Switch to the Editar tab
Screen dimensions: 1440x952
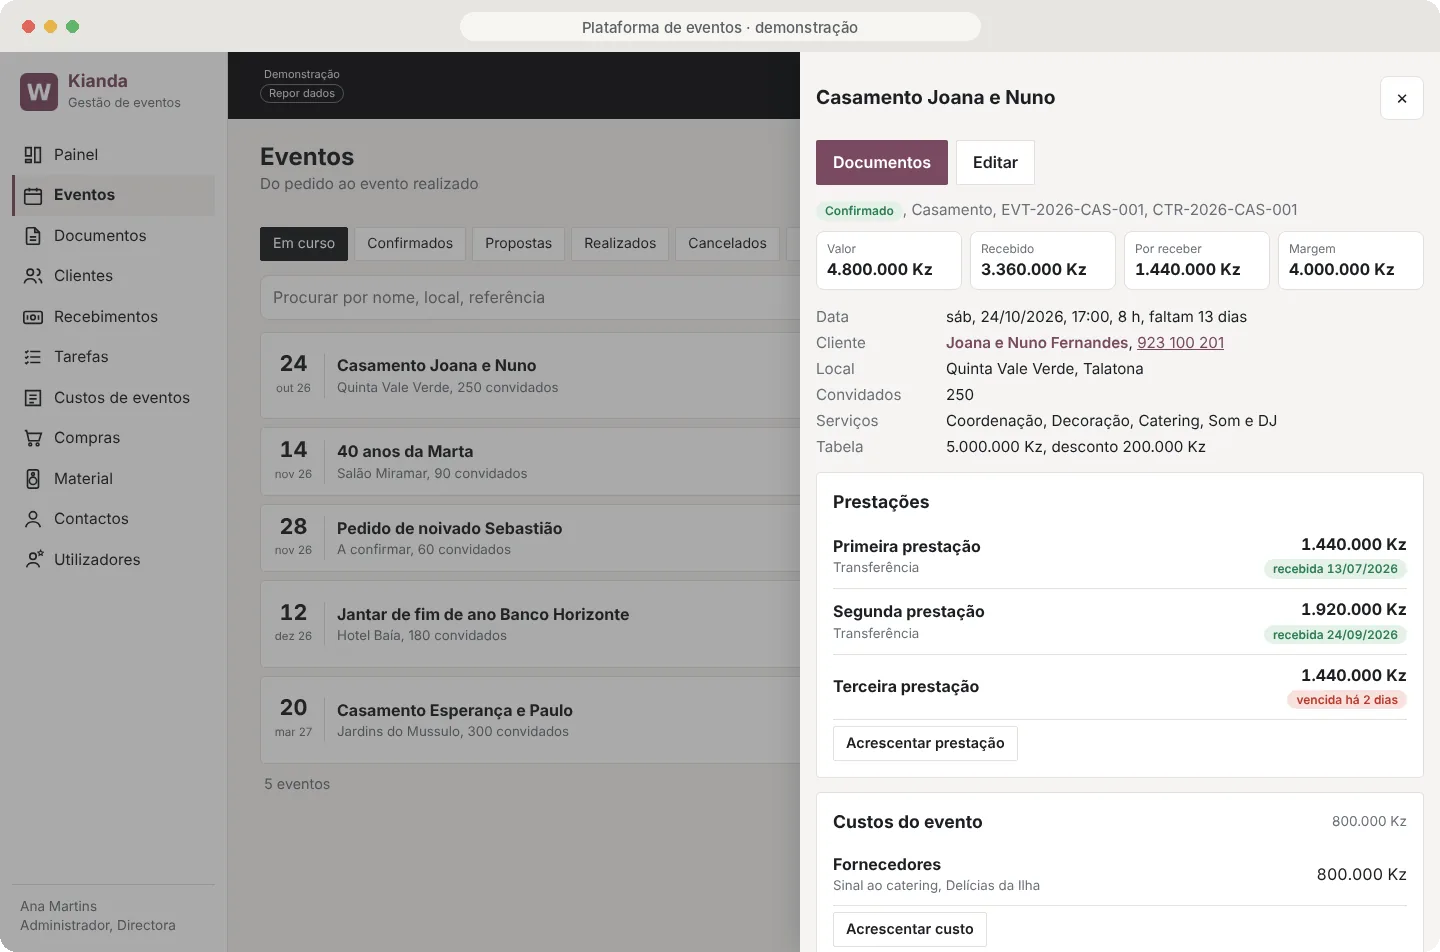[995, 163]
